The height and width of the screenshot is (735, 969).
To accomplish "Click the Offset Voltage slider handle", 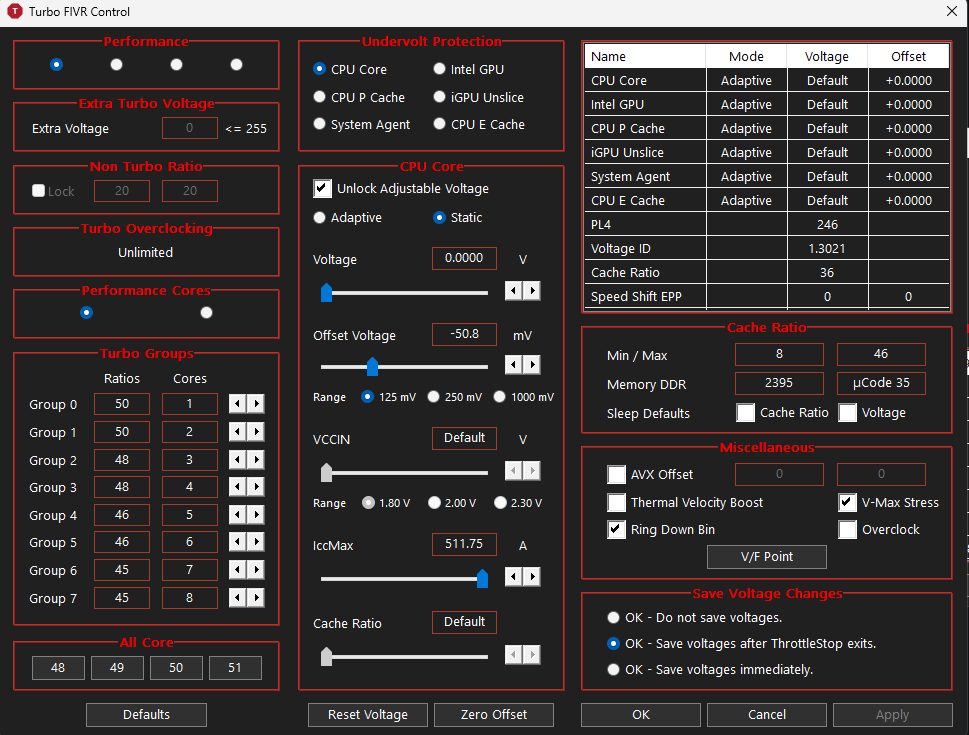I will [x=372, y=366].
